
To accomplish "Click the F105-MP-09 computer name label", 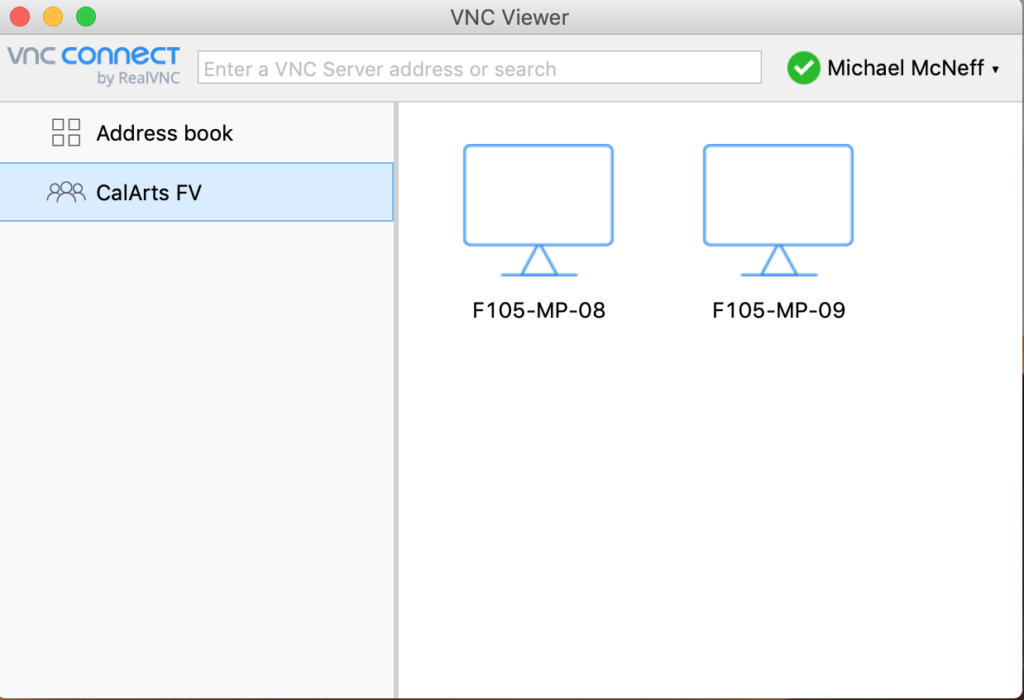I will click(778, 310).
